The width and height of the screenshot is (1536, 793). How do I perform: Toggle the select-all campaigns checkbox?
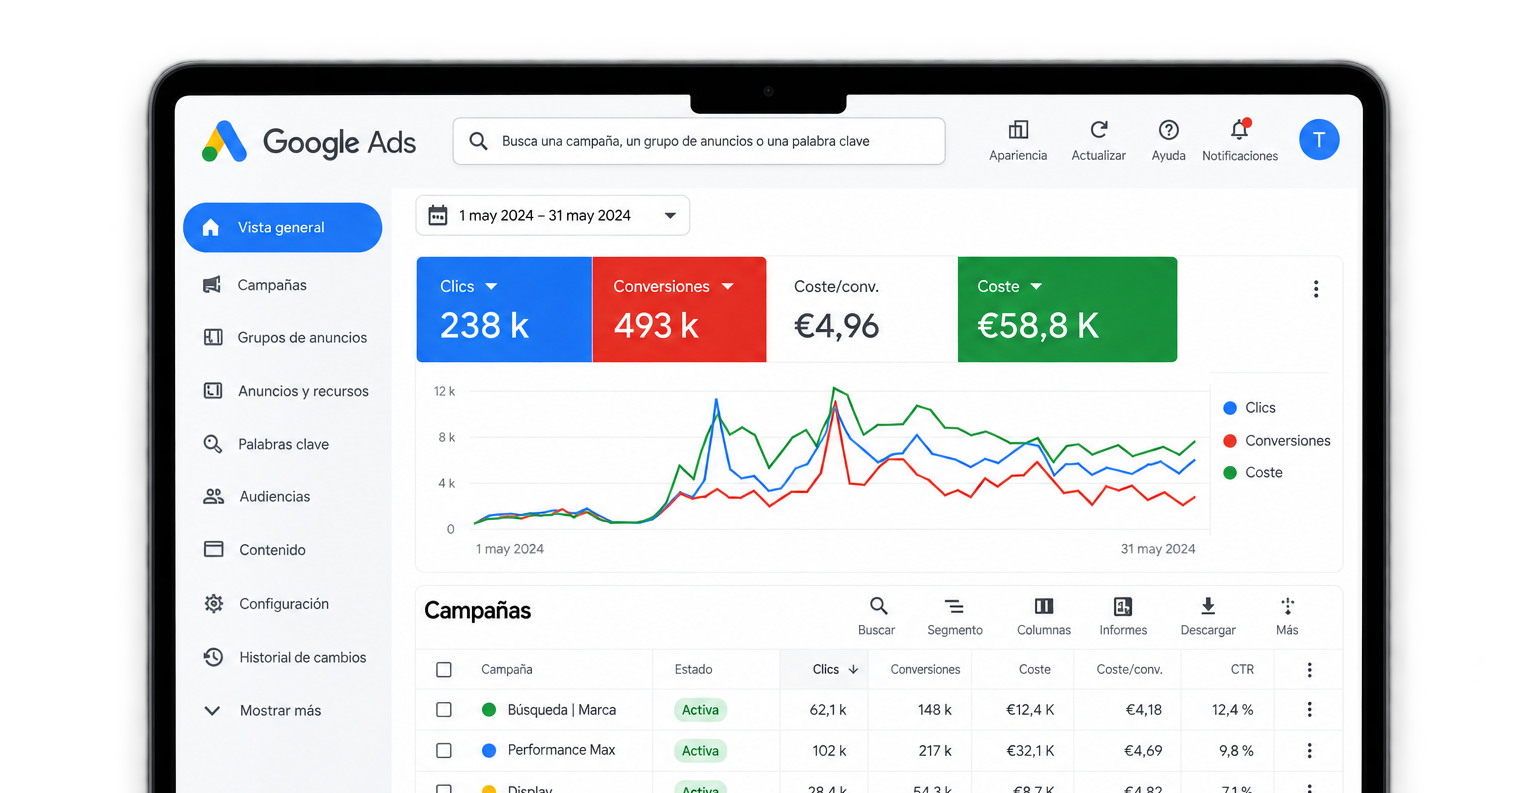click(x=444, y=670)
